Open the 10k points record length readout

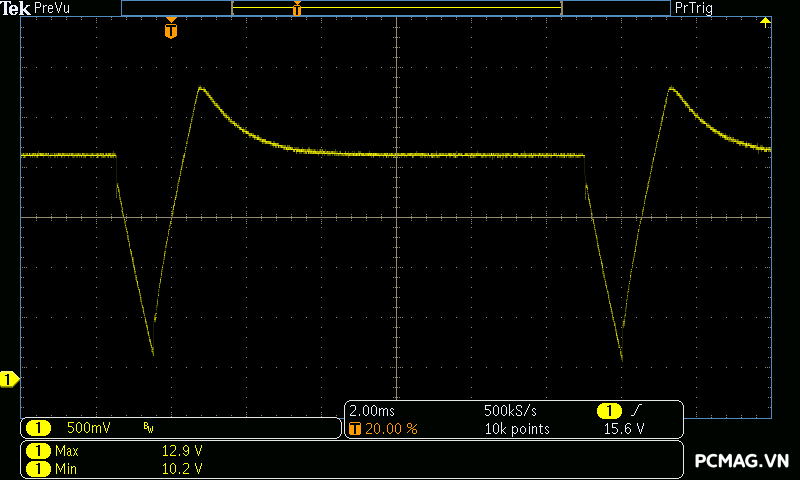[516, 428]
